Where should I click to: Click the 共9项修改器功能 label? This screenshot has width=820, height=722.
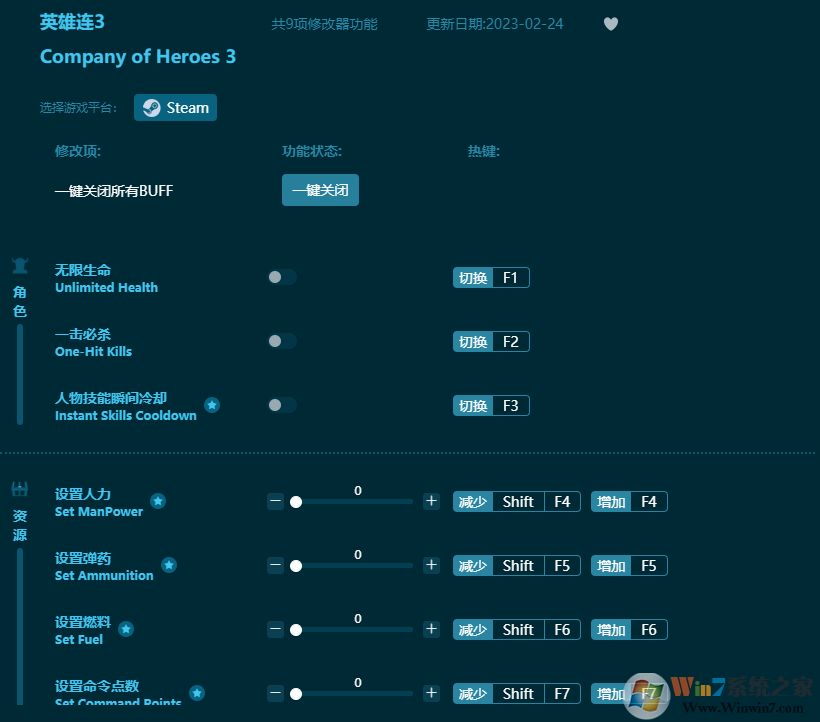tap(324, 24)
